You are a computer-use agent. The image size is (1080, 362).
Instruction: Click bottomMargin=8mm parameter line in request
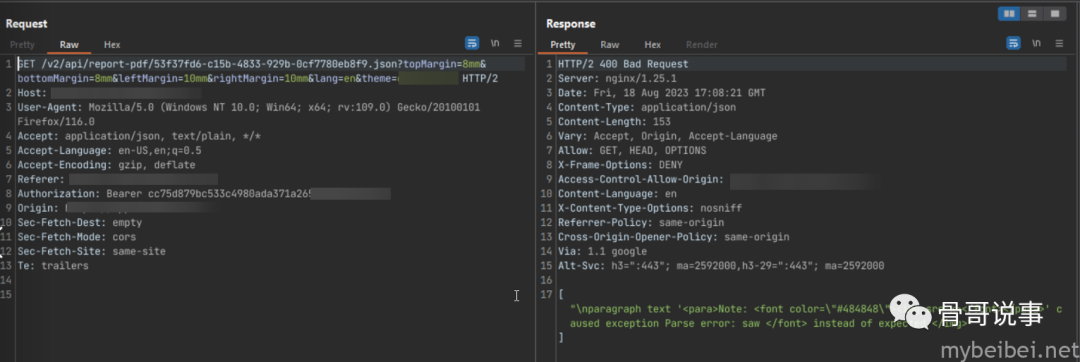[258, 78]
